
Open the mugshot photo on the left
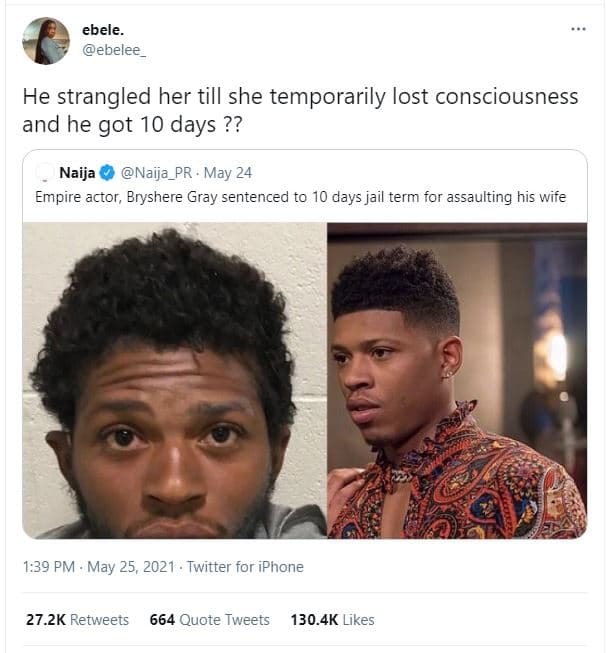click(x=174, y=380)
